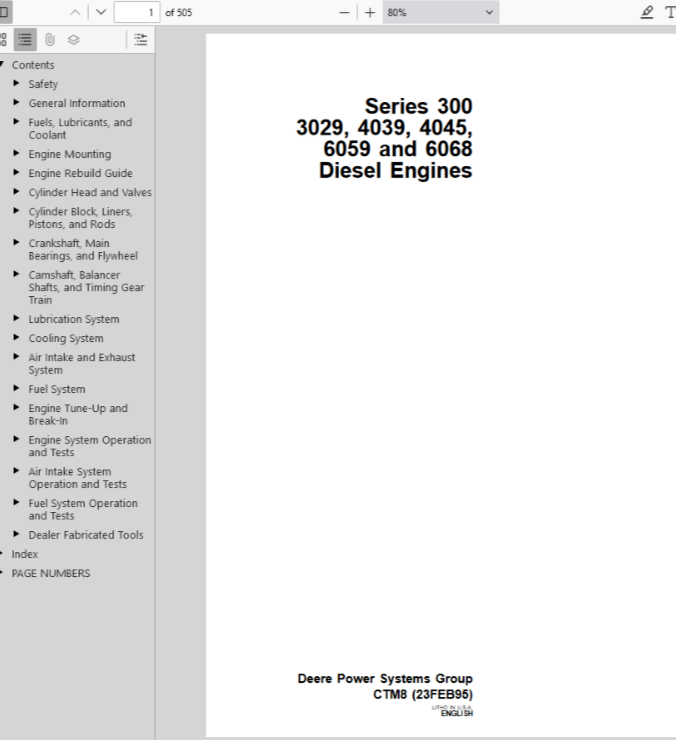676x740 pixels.
Task: Select the Draw annotation tool
Action: [x=647, y=12]
